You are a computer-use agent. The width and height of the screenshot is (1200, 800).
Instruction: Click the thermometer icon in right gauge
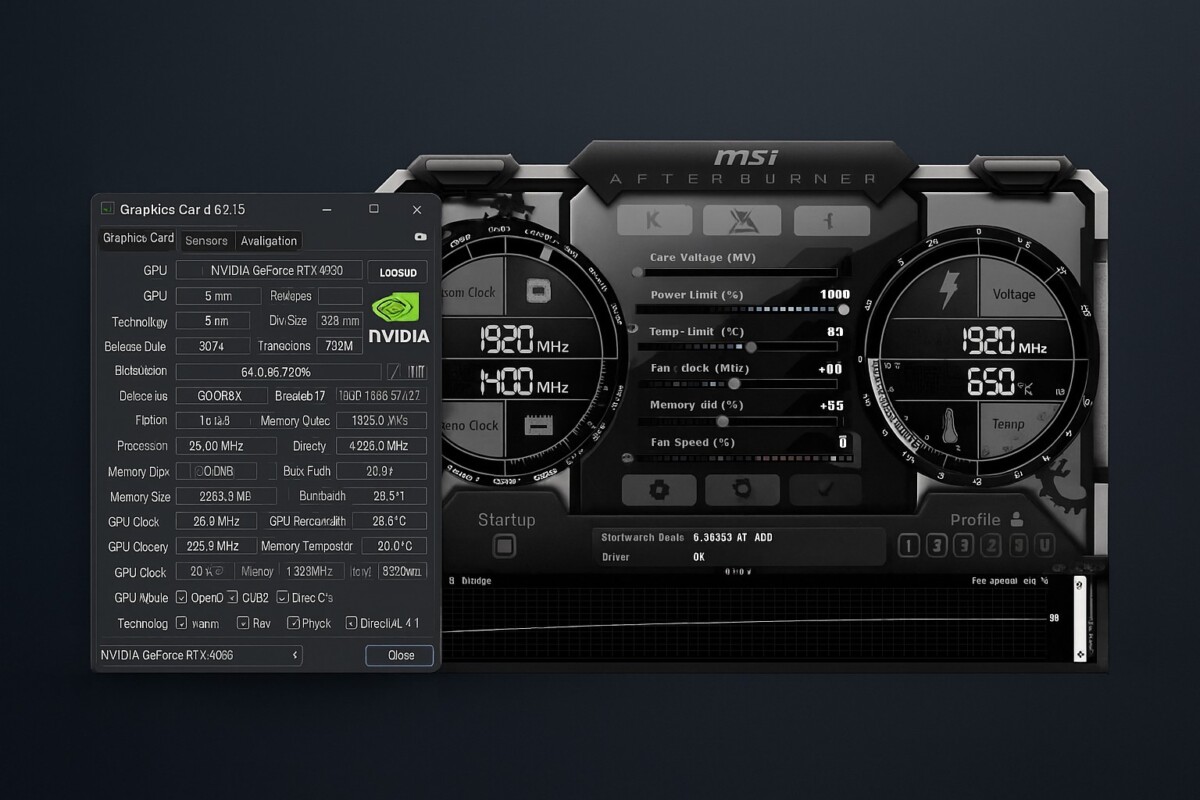point(950,426)
